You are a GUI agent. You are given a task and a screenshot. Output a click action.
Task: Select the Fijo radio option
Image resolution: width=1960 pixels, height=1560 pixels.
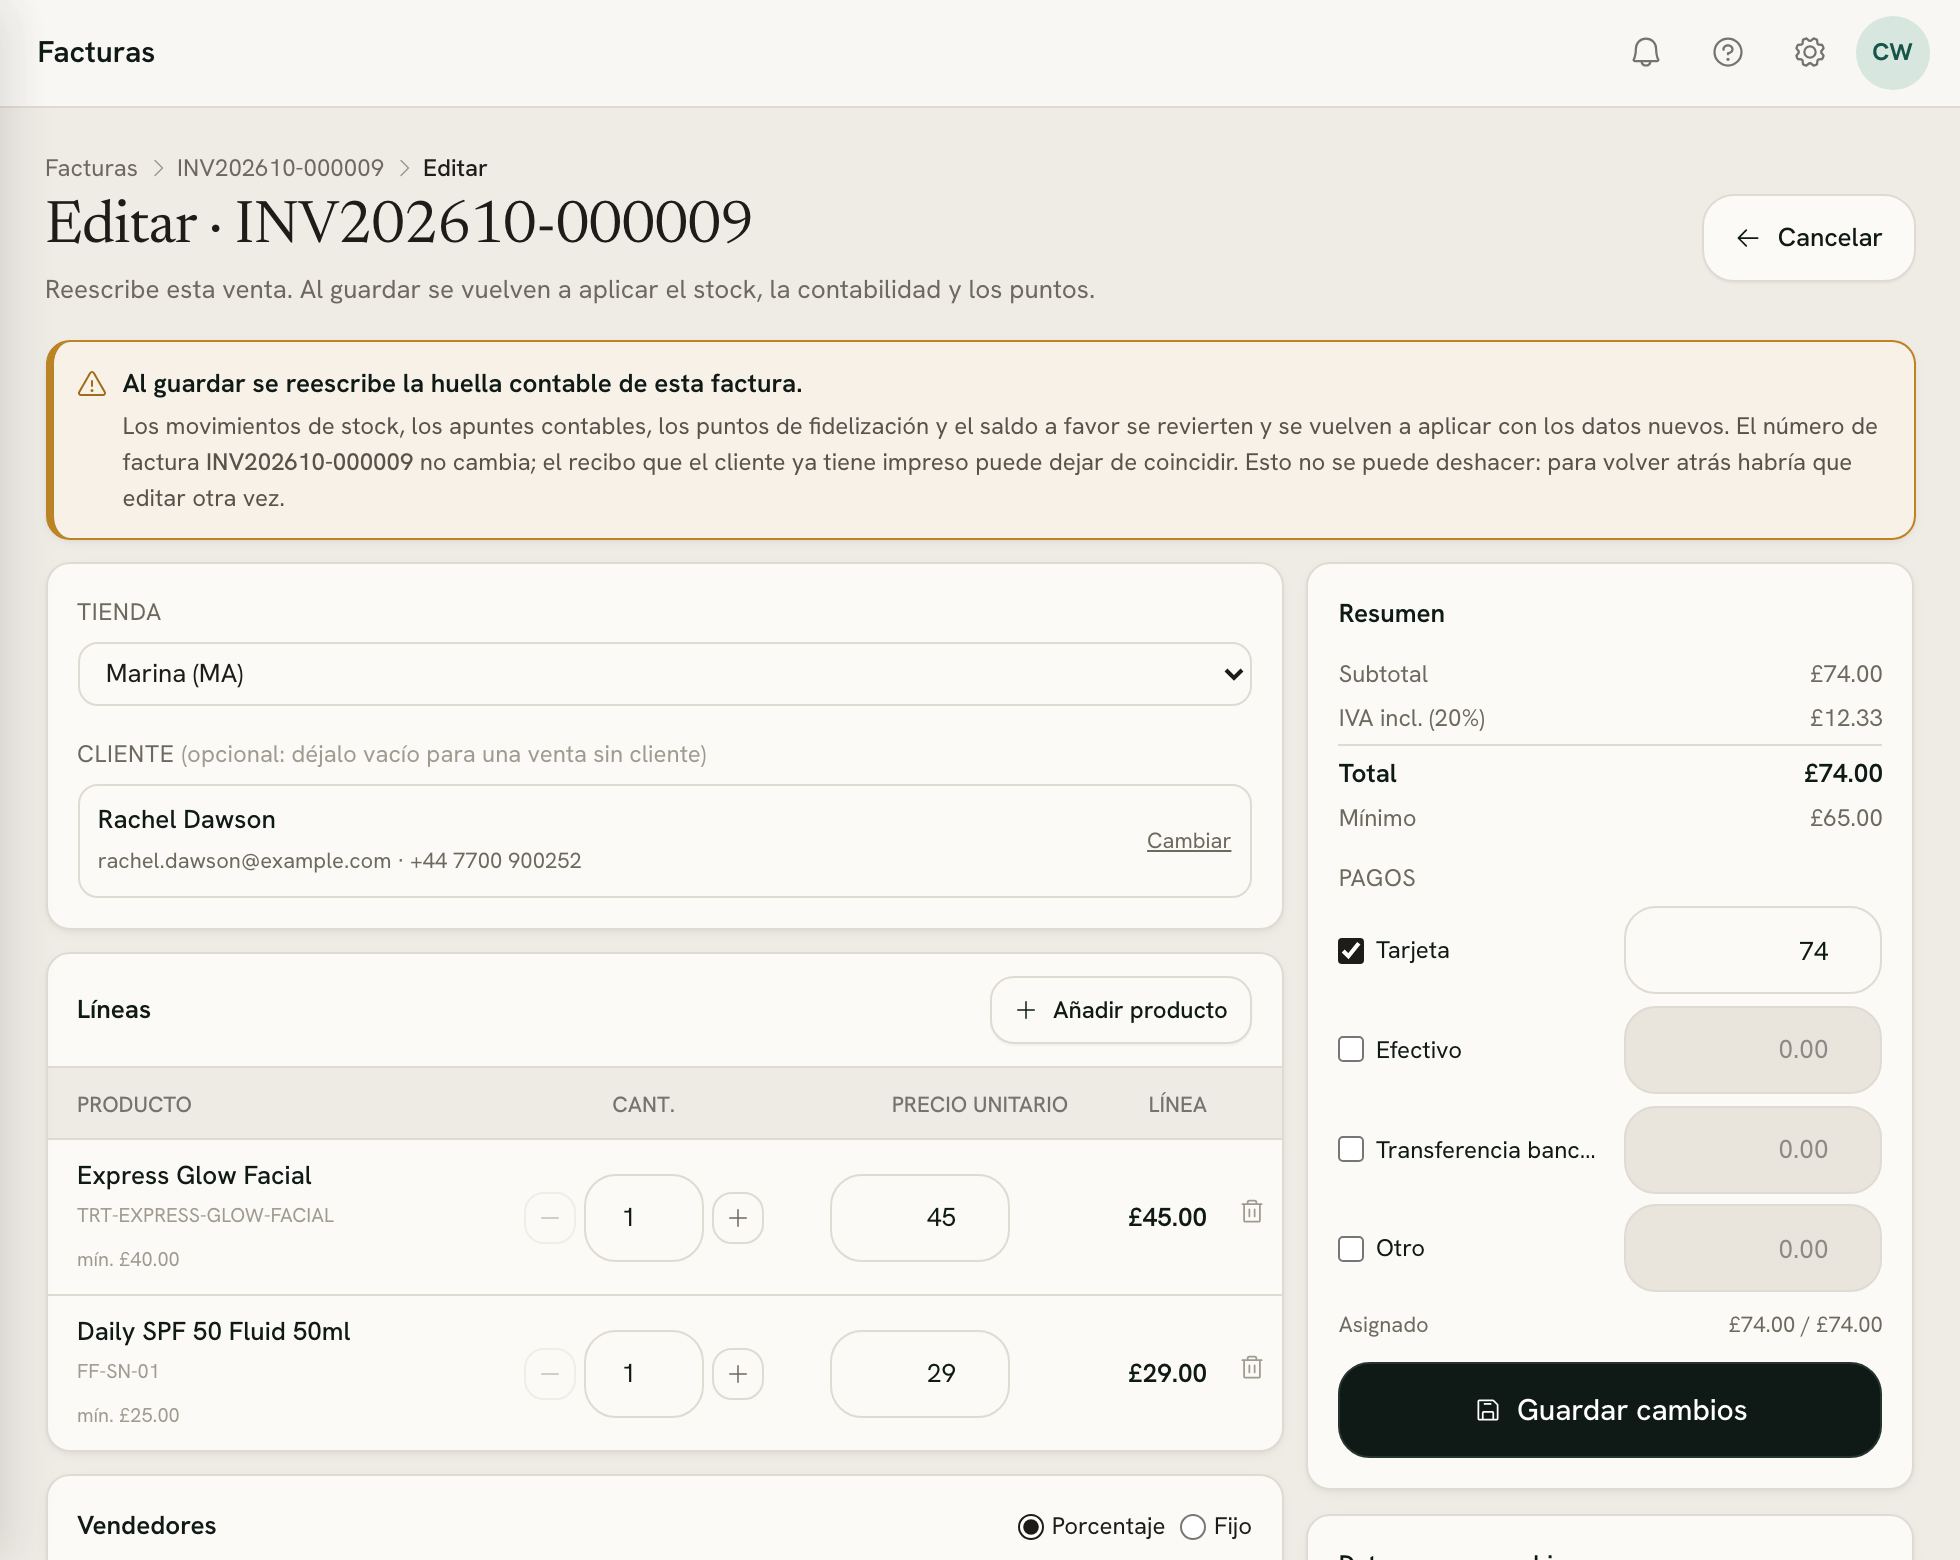1193,1527
